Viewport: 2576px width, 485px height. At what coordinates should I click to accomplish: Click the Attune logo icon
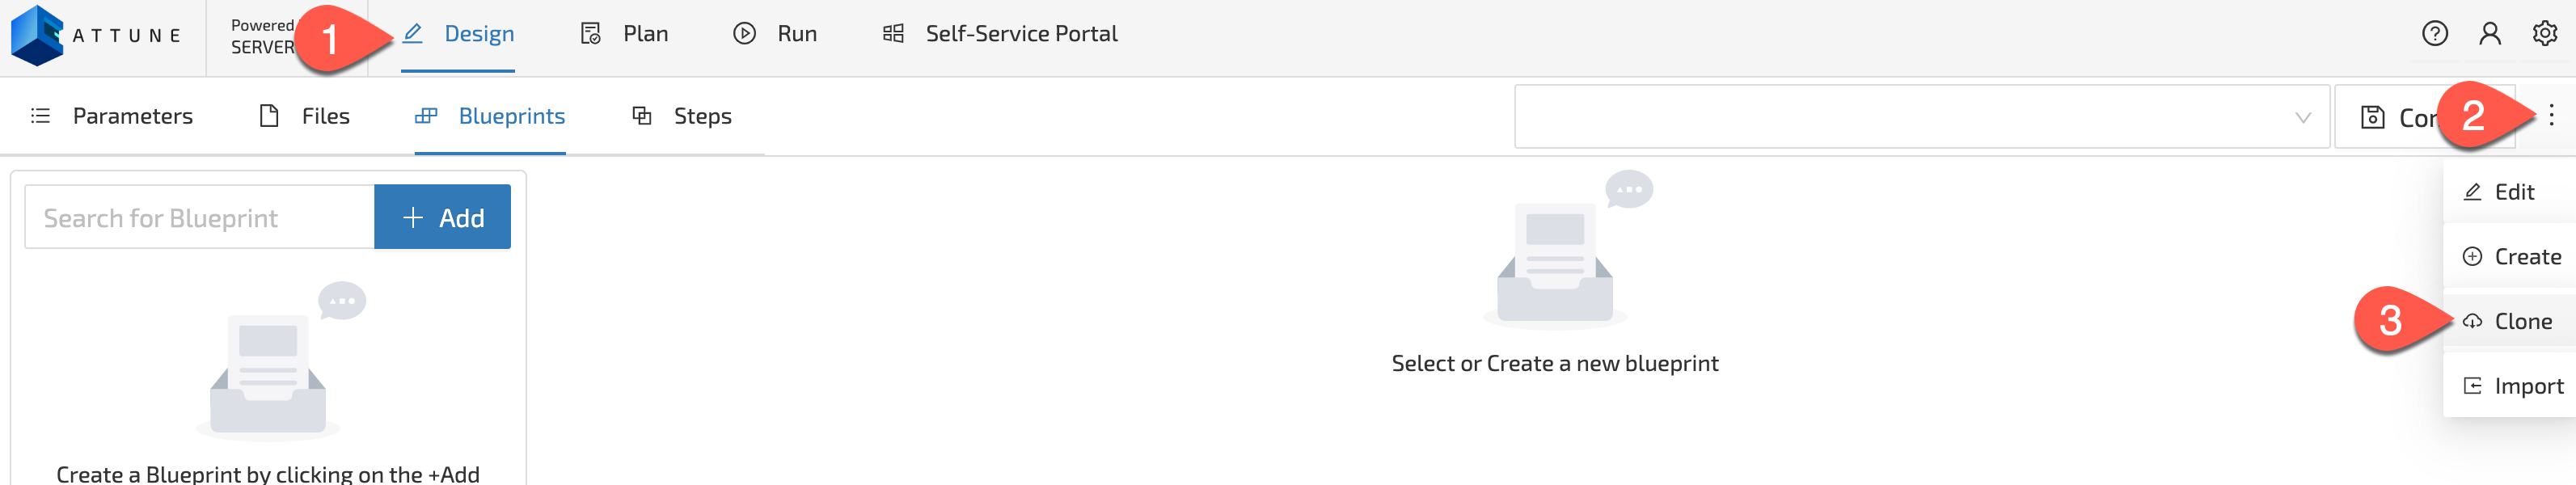38,36
